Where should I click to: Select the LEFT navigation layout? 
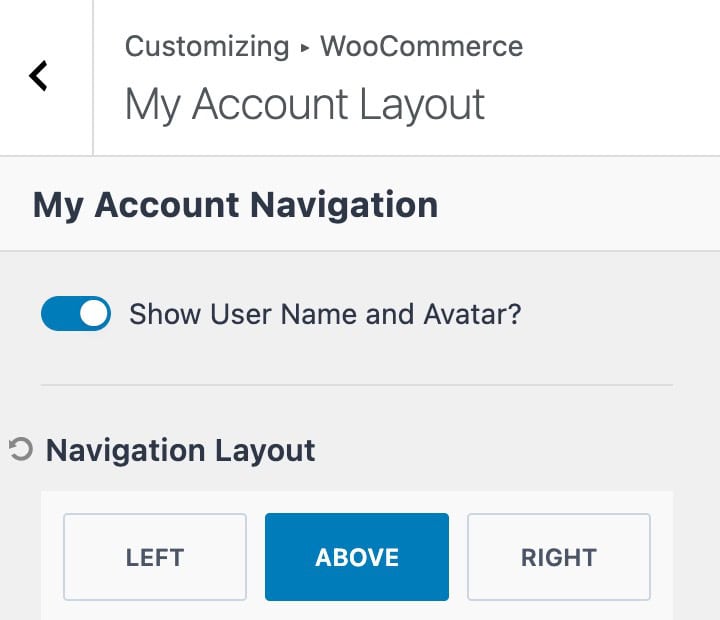[155, 557]
